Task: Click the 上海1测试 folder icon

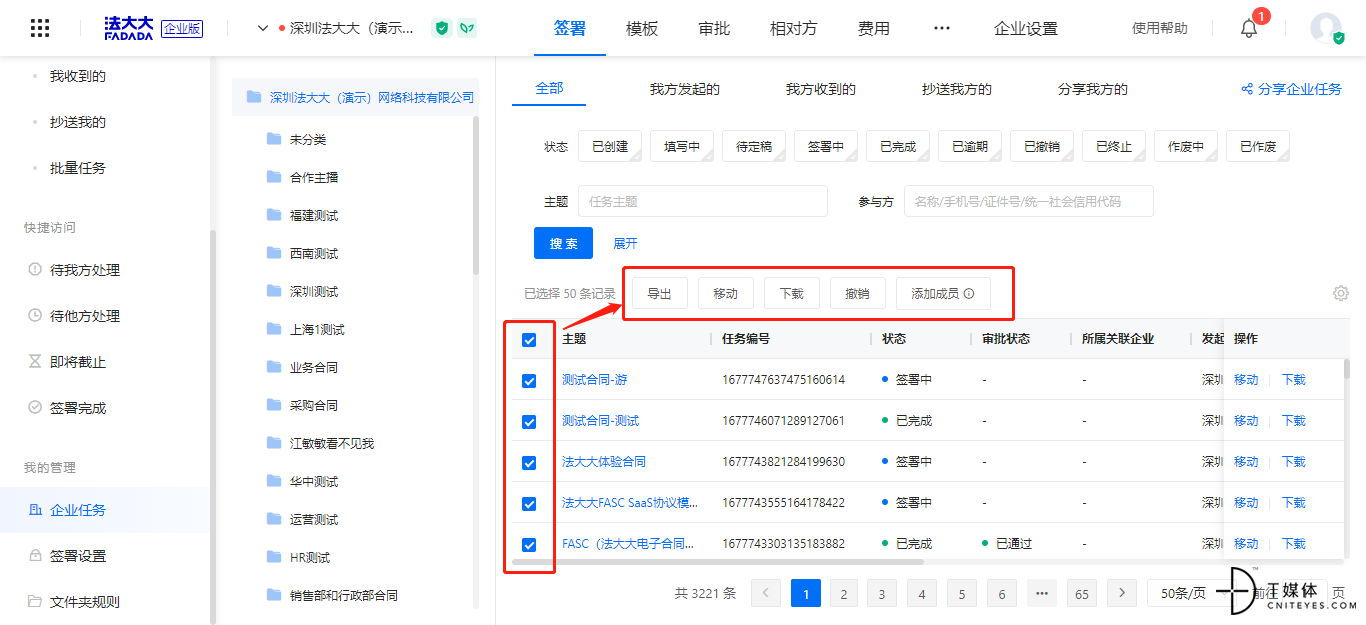Action: [274, 329]
